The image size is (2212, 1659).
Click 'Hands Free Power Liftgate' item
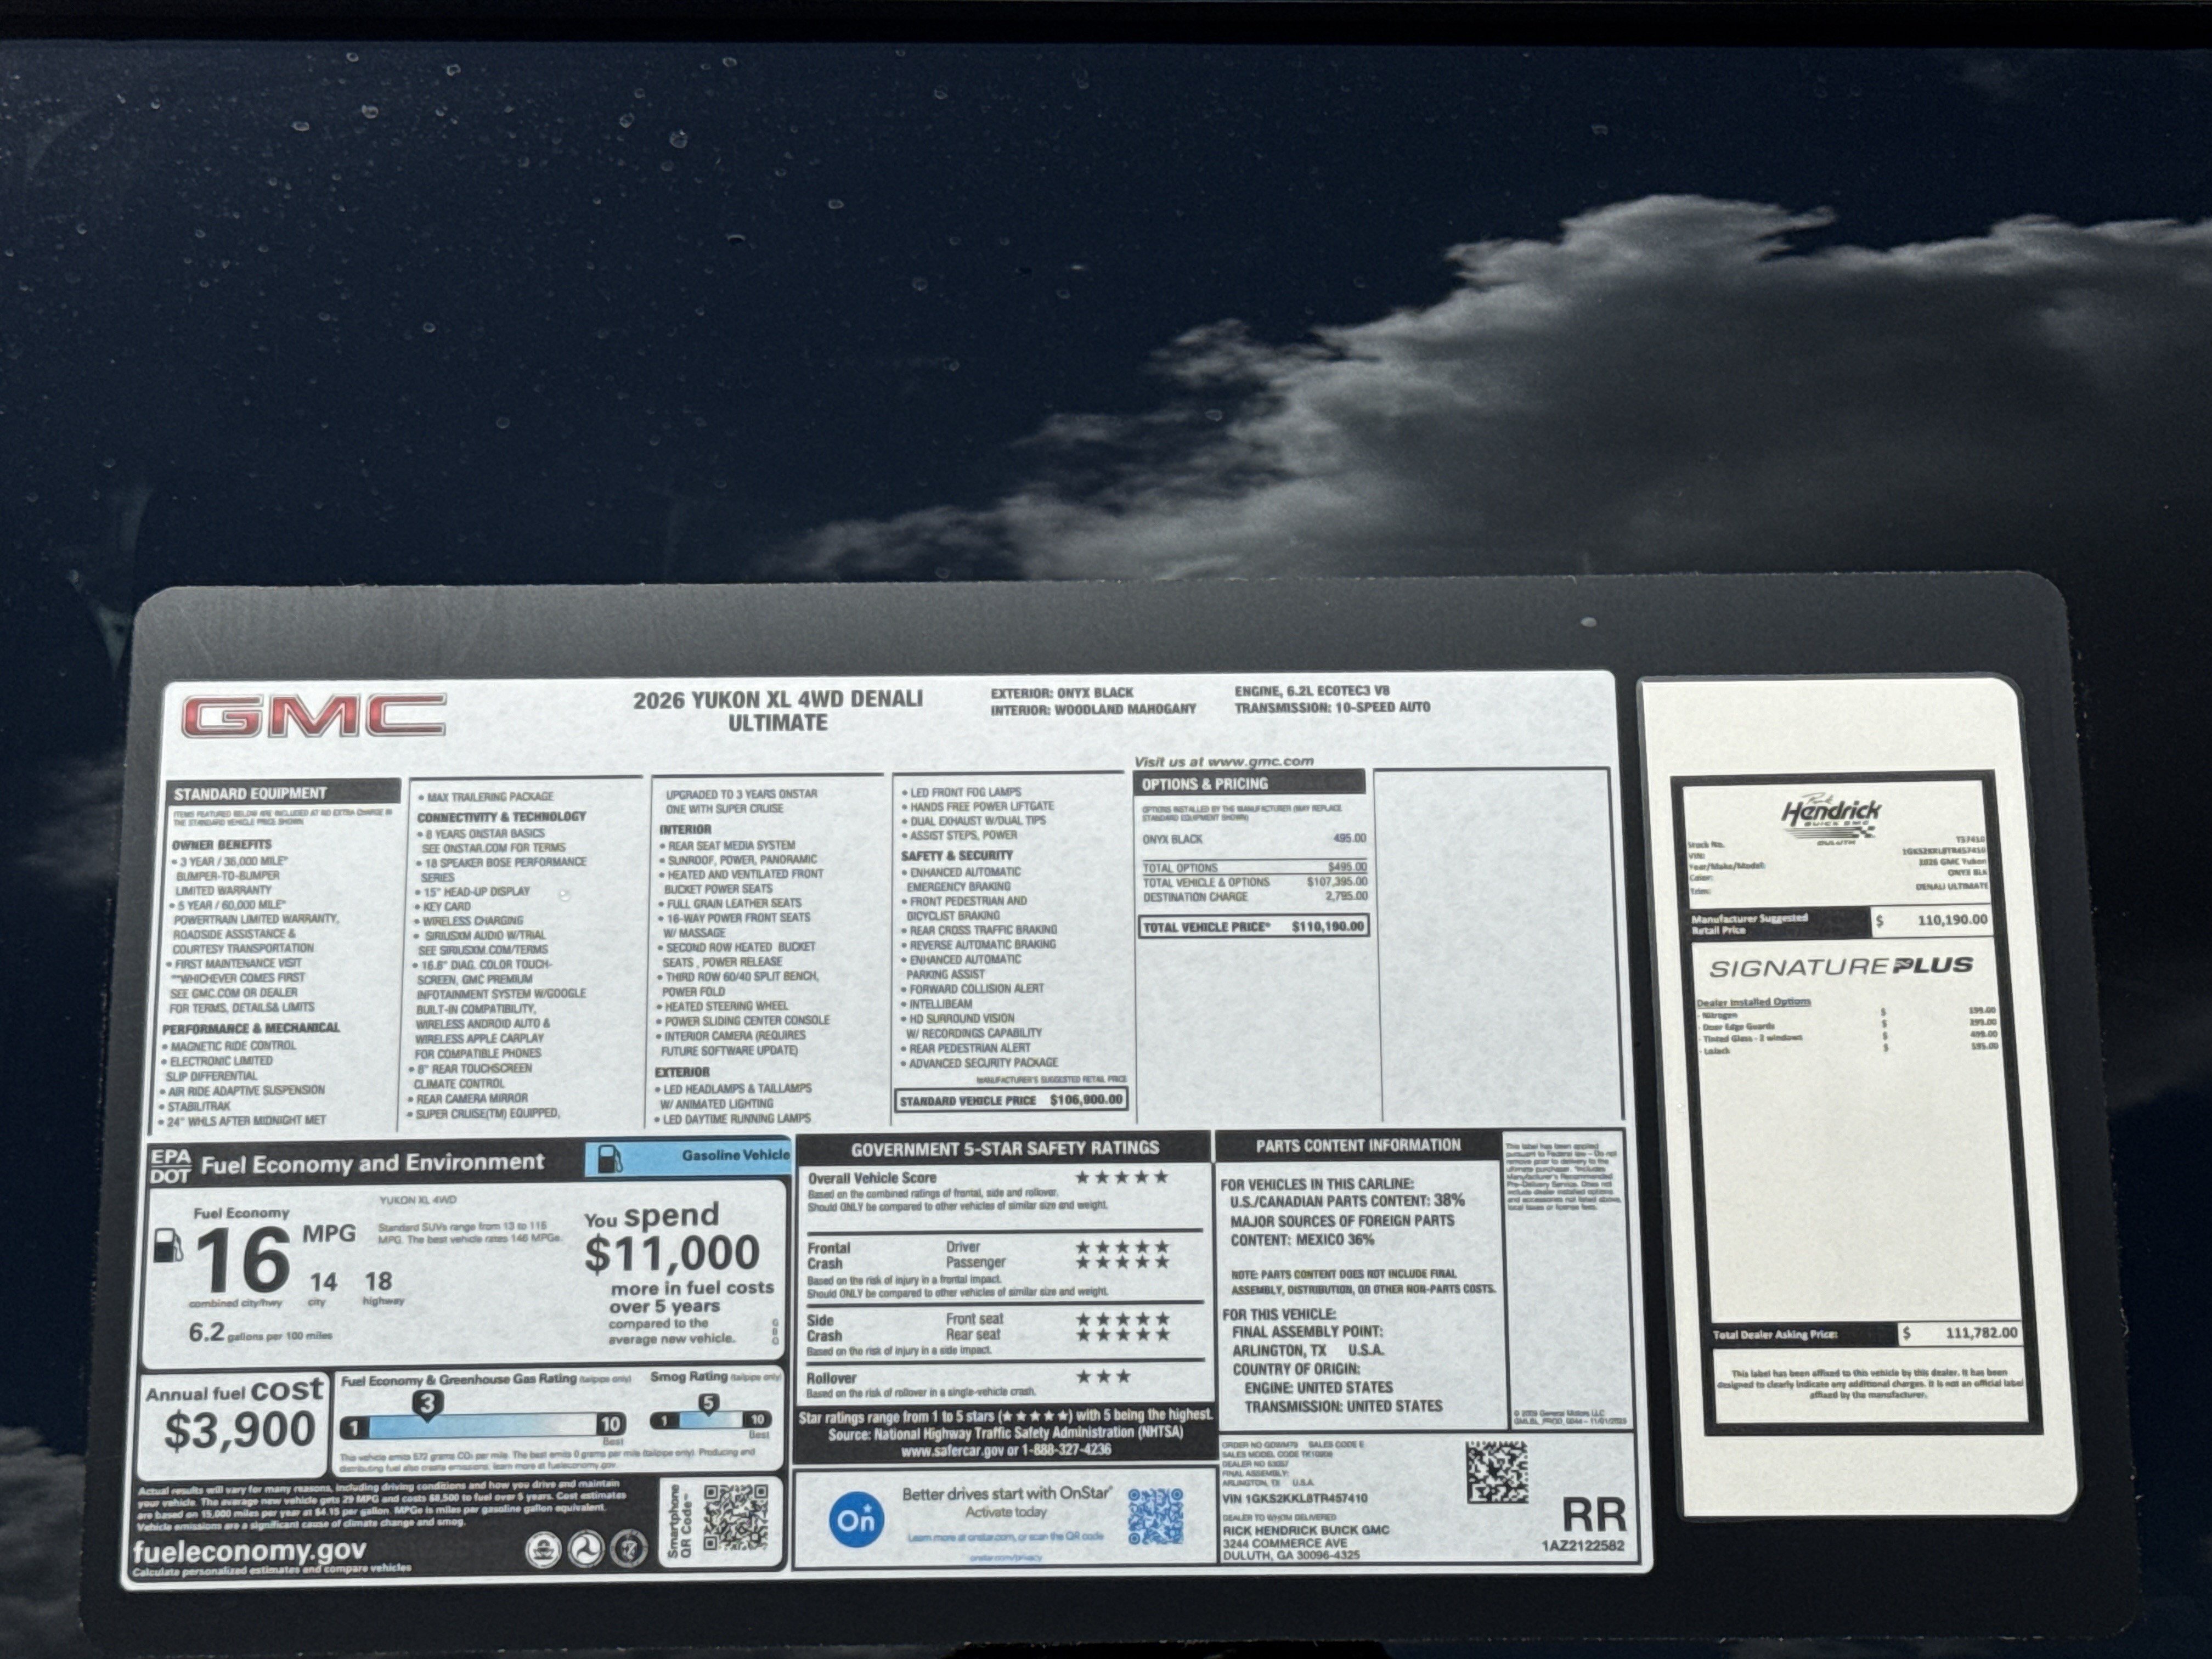(x=978, y=806)
